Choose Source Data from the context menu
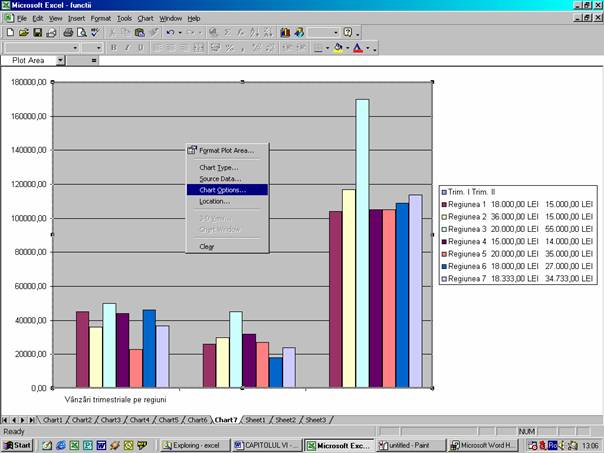The image size is (604, 453). (x=220, y=178)
